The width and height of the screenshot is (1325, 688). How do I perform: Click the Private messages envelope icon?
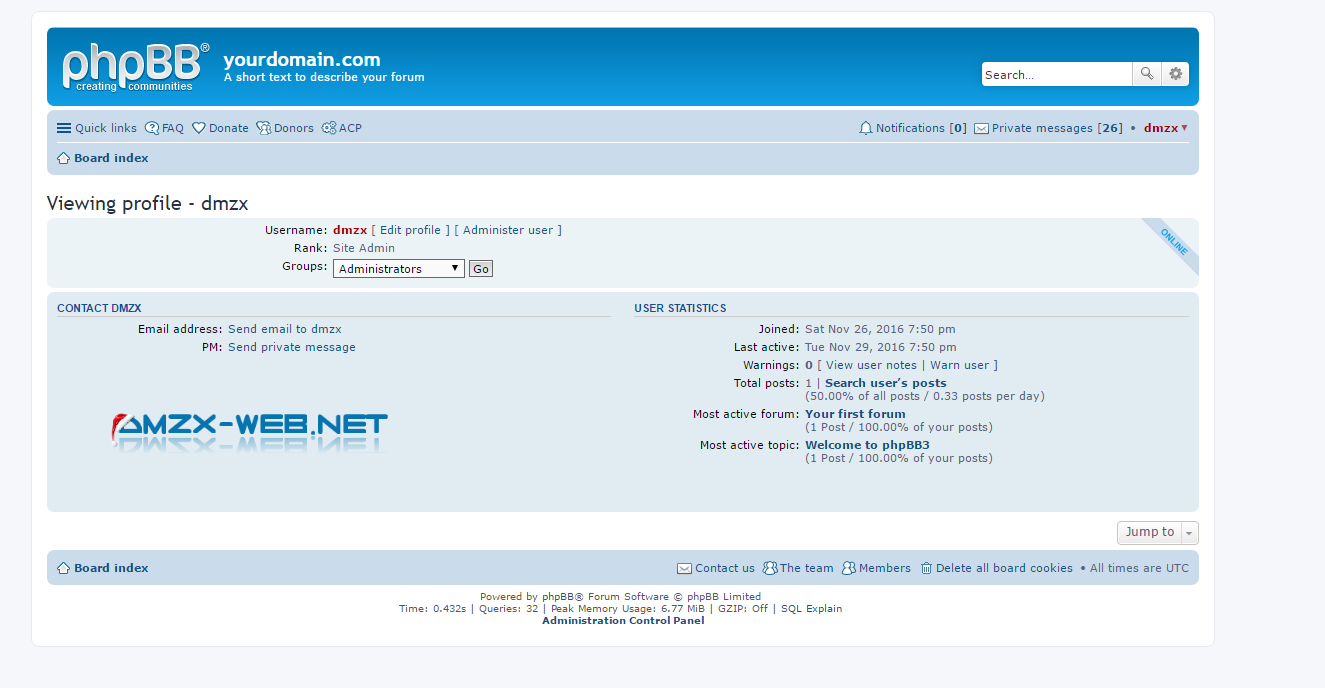982,128
